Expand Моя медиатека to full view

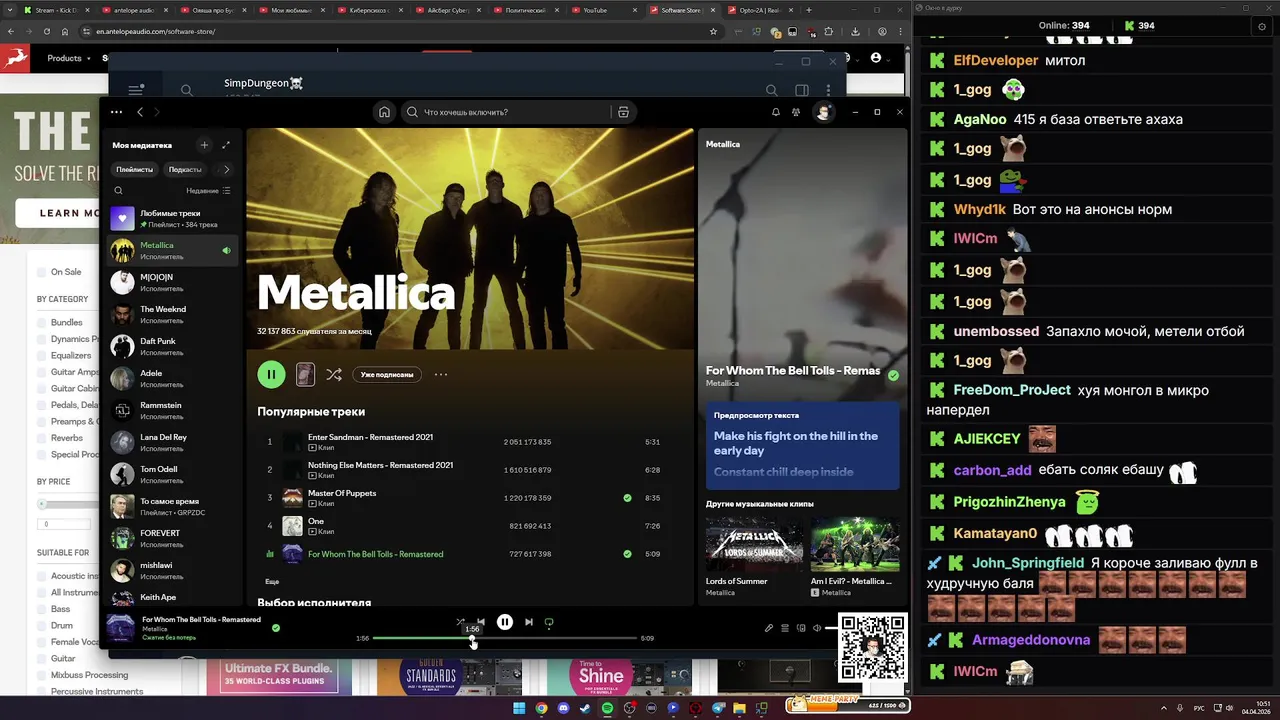point(226,145)
